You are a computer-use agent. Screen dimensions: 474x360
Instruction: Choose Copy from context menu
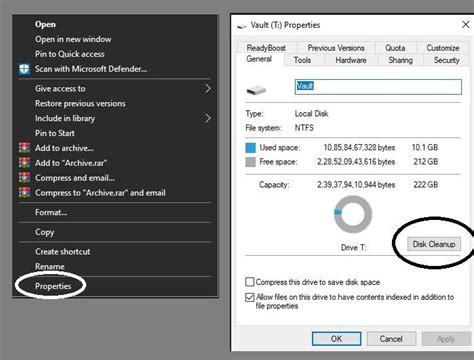click(44, 232)
